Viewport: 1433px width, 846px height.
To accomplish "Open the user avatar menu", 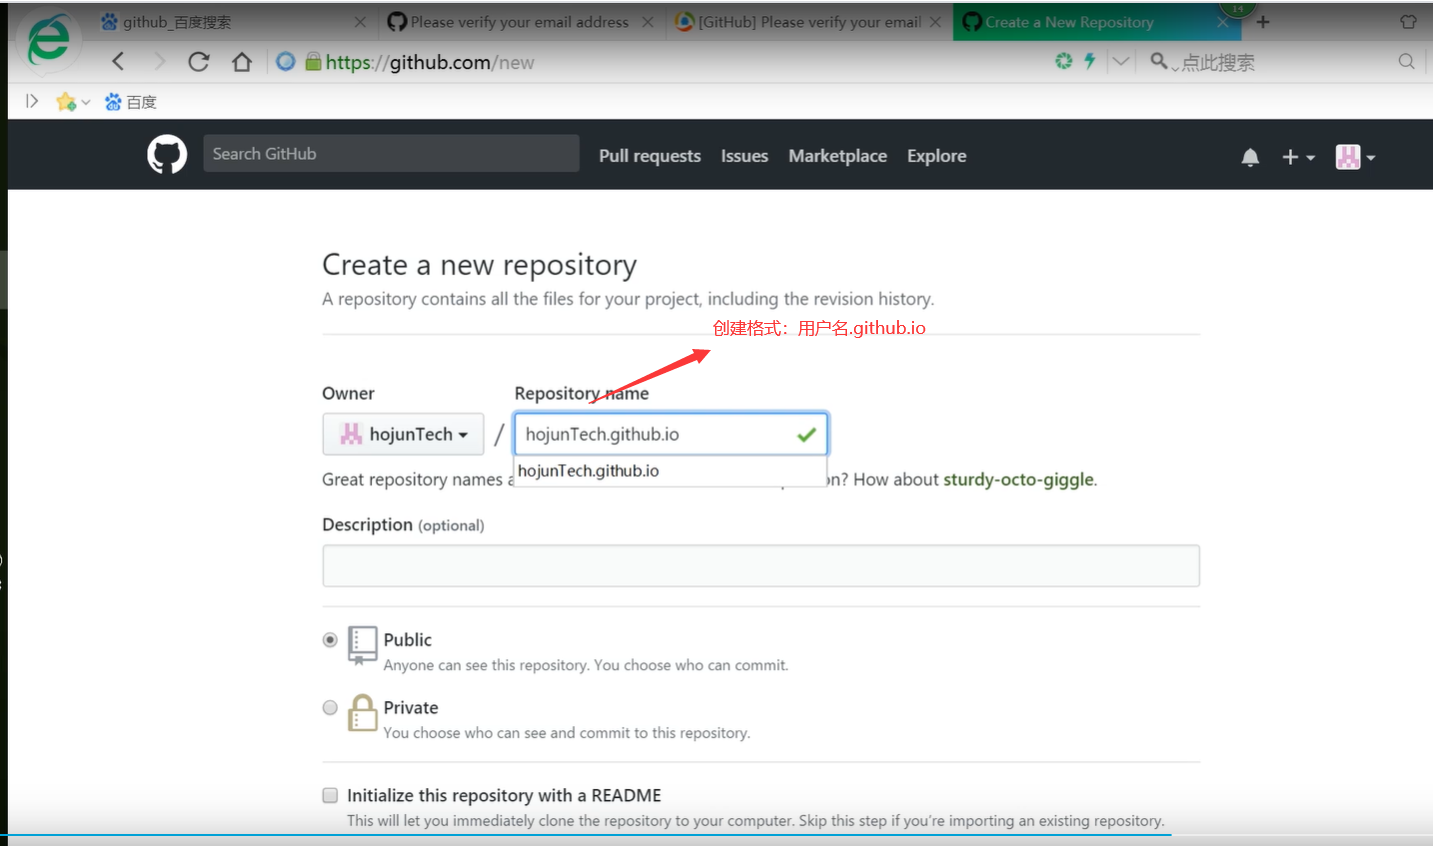I will (x=1355, y=157).
